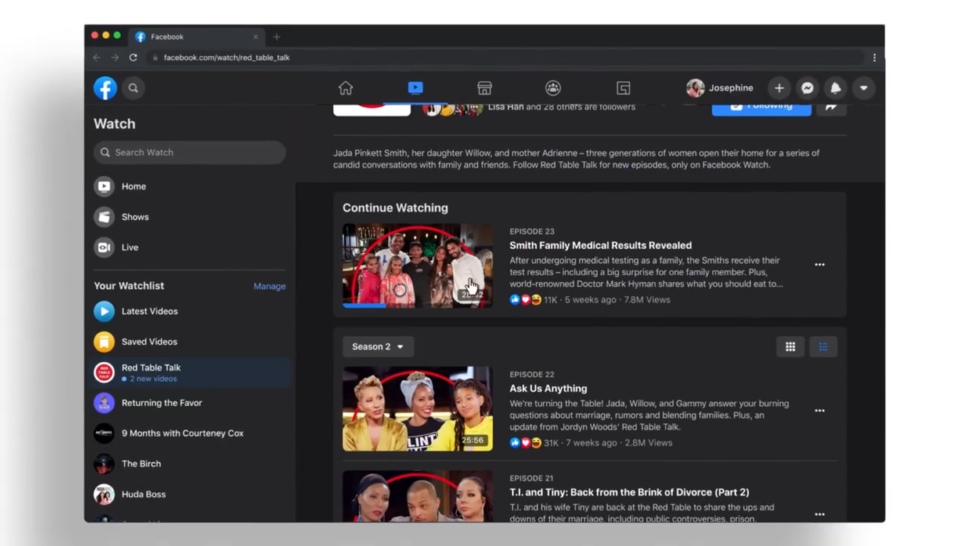
Task: Play the Episode 21 thumbnail
Action: (418, 496)
